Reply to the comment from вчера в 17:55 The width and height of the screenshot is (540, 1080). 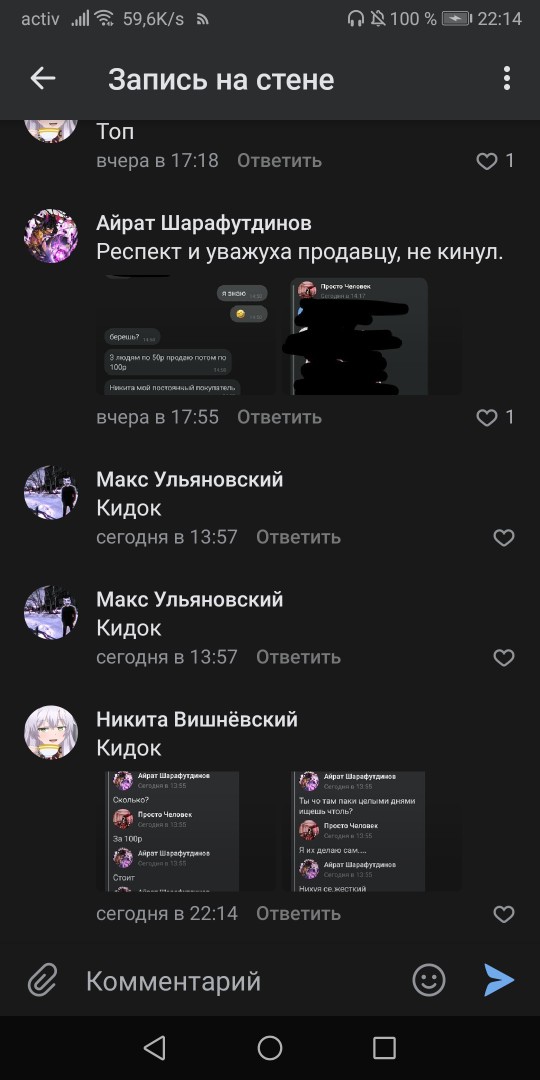tap(280, 417)
